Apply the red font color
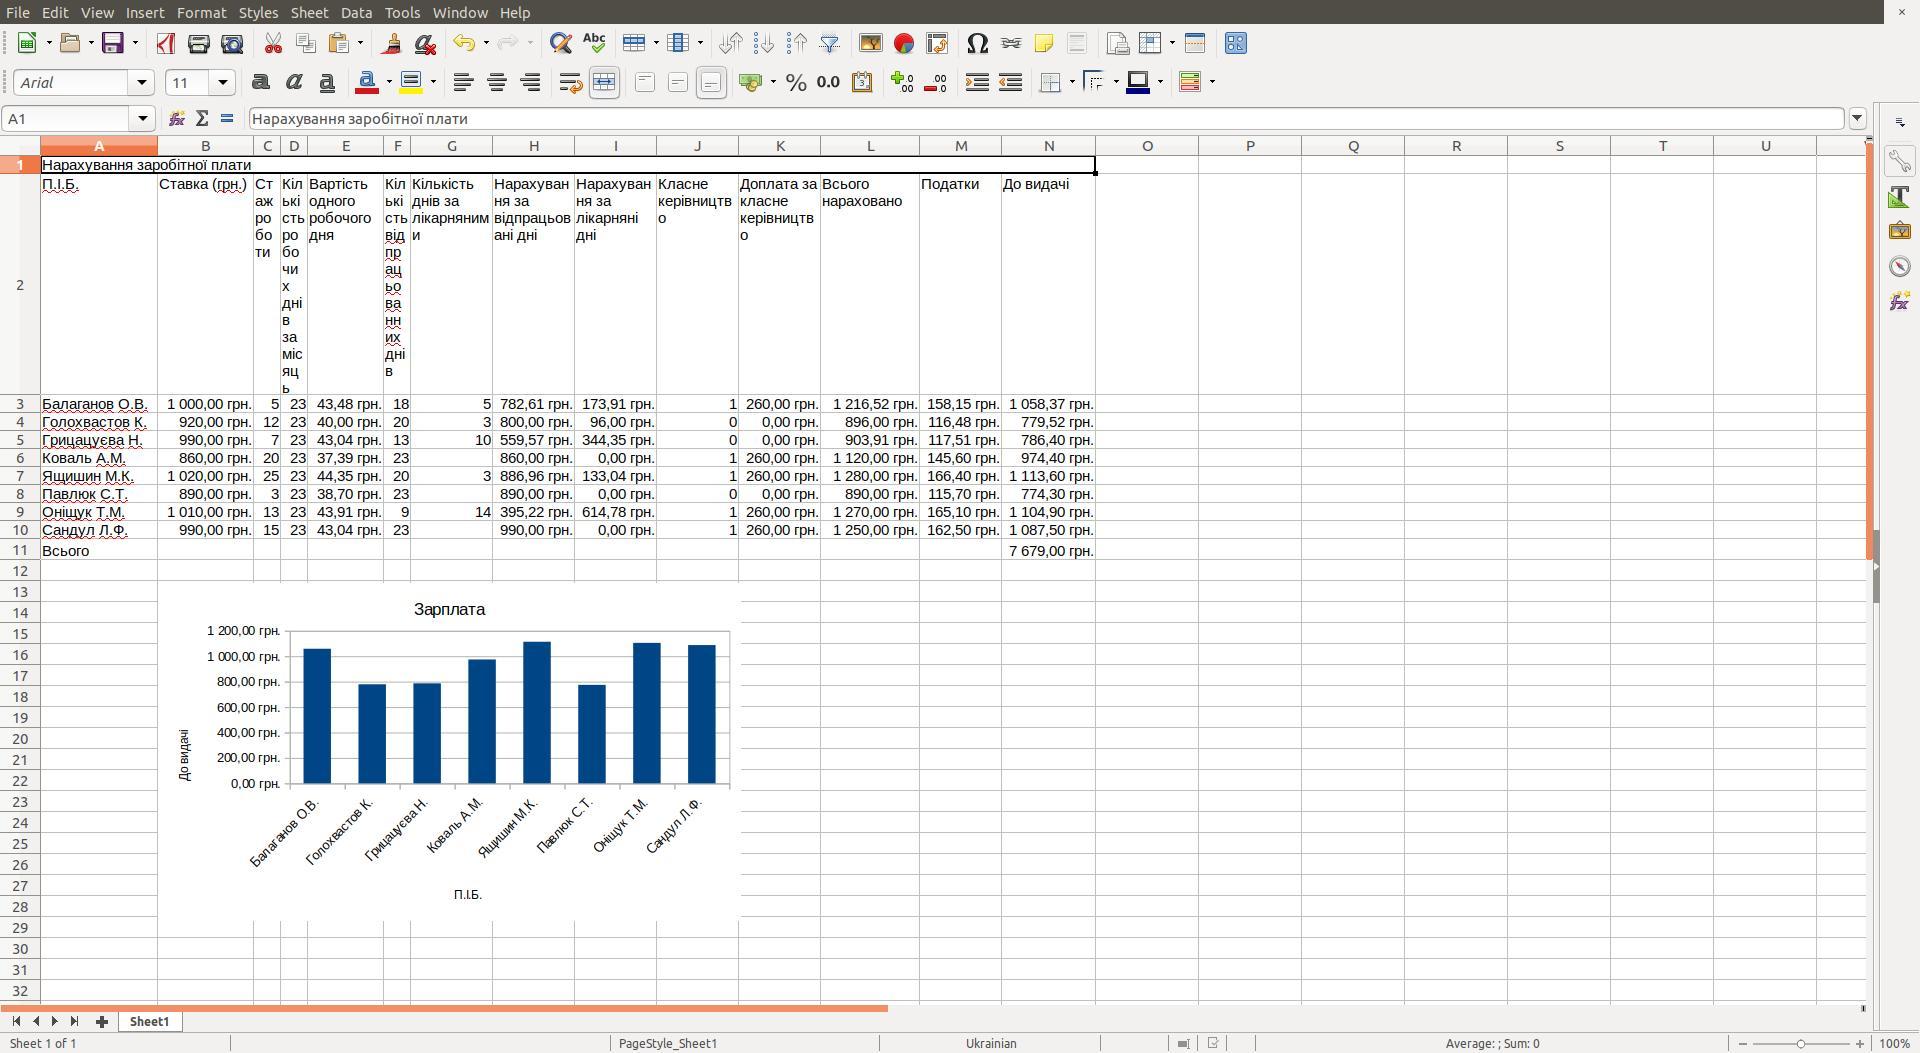 coord(367,83)
